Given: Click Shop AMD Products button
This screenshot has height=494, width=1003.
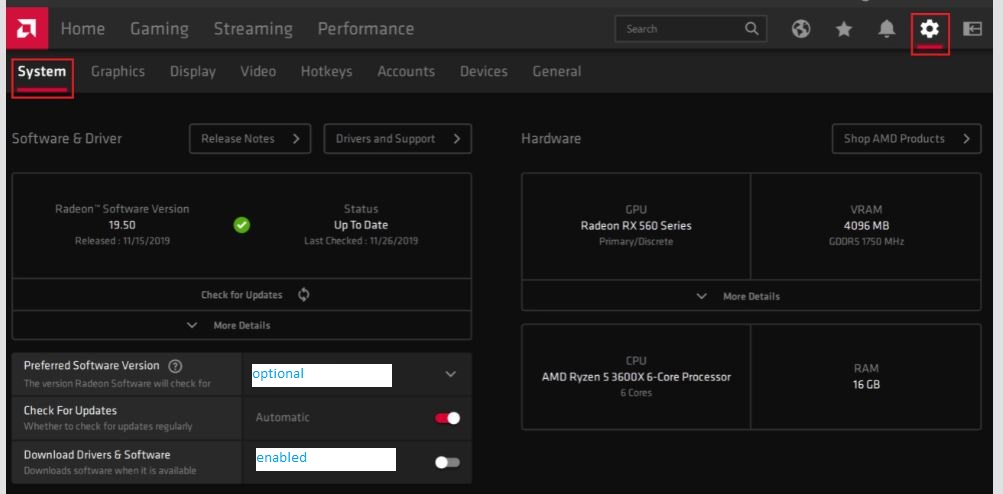Looking at the screenshot, I should point(906,139).
